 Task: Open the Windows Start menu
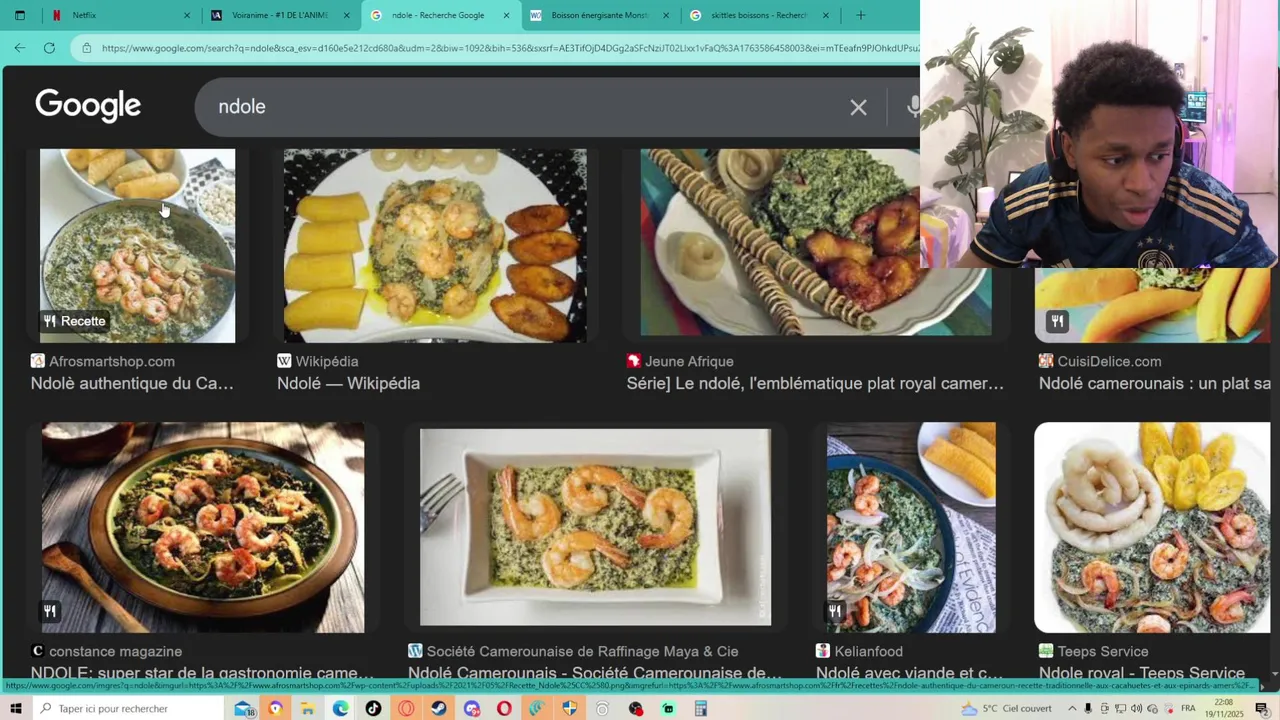[15, 708]
